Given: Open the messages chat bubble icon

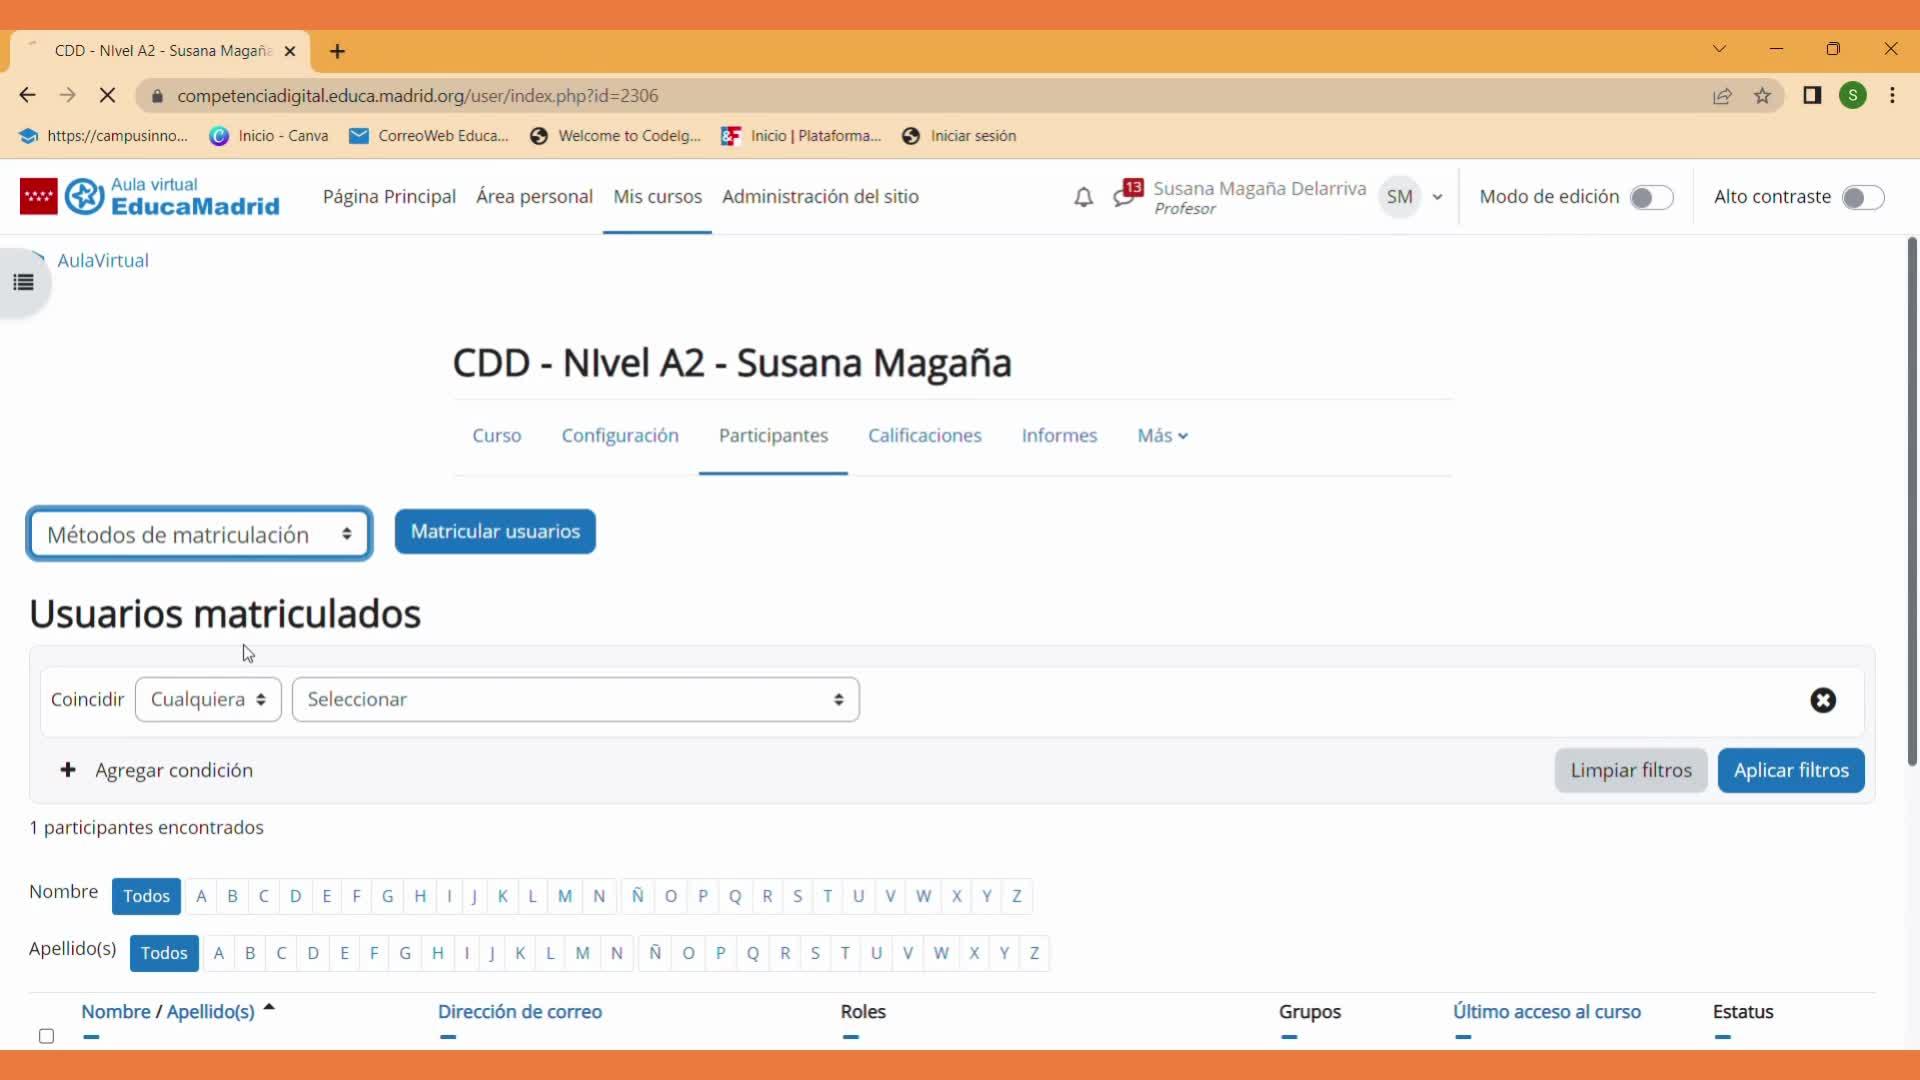Looking at the screenshot, I should pos(1125,196).
